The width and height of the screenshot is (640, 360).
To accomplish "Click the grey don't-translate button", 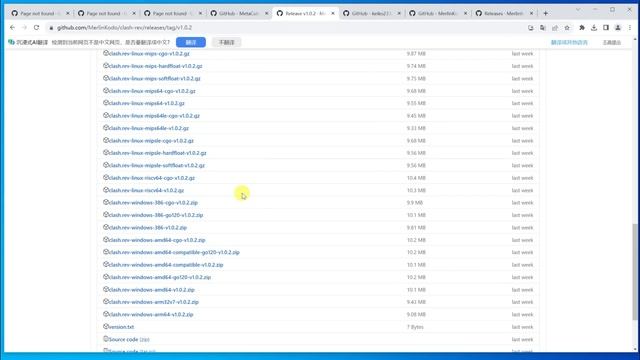I will point(227,42).
